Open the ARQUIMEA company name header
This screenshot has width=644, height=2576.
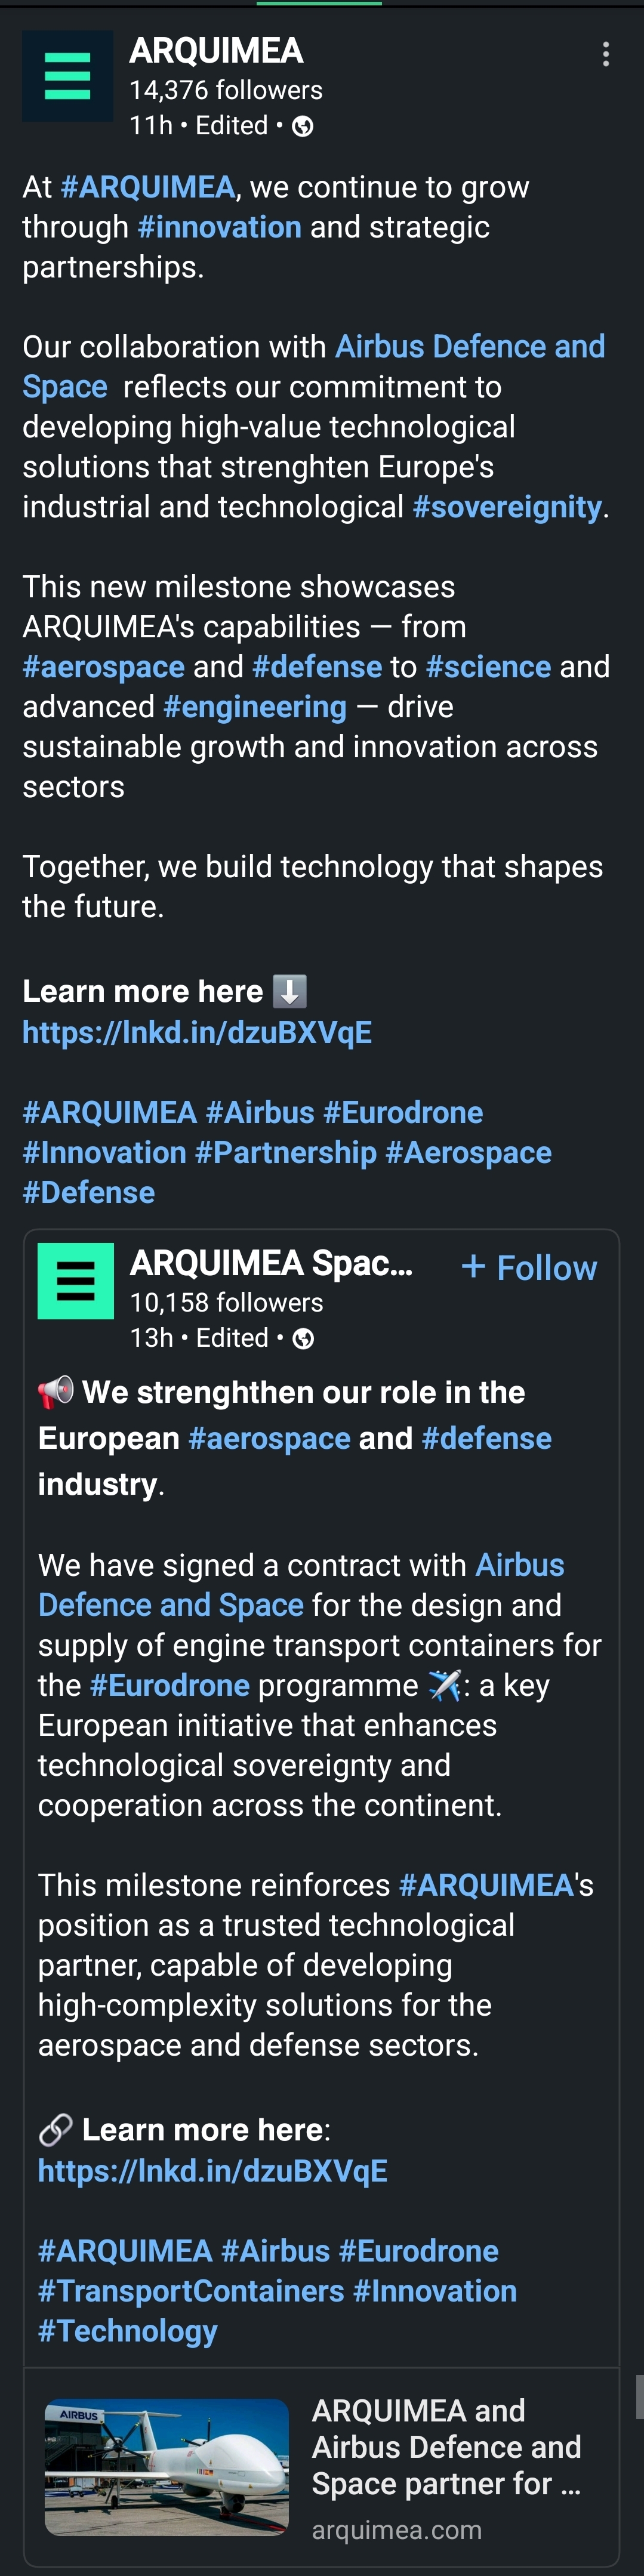tap(216, 50)
